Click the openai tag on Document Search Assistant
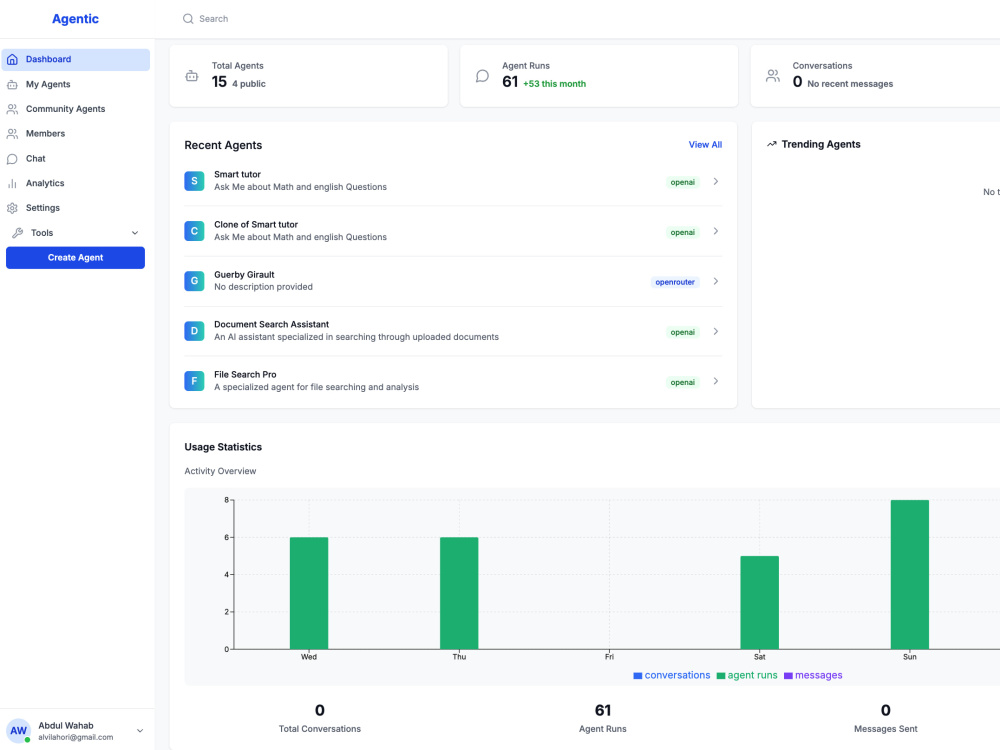 point(682,332)
